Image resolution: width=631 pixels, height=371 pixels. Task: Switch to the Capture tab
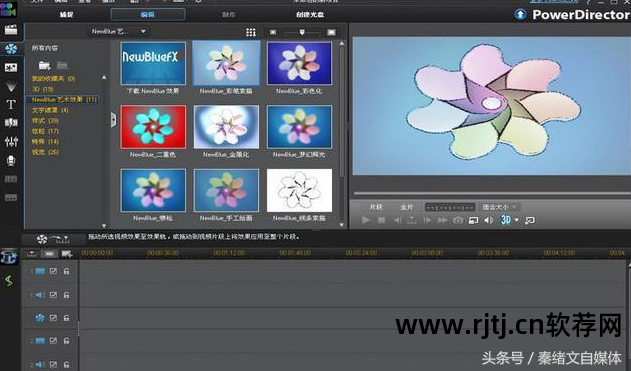(66, 14)
